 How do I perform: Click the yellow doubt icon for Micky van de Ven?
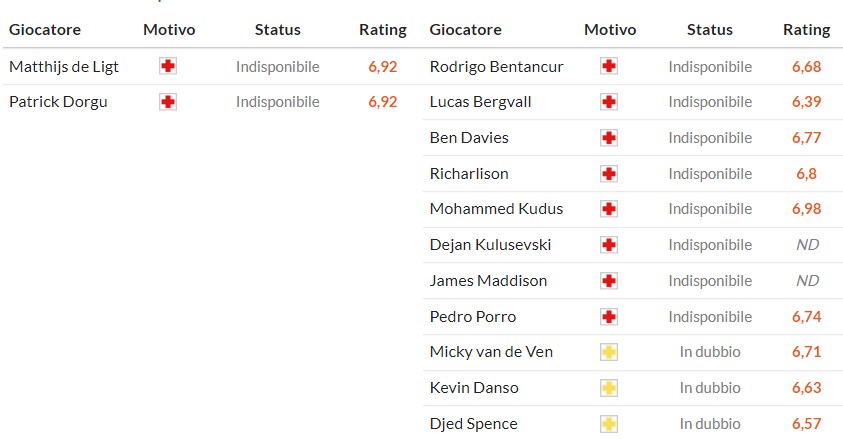tap(609, 352)
